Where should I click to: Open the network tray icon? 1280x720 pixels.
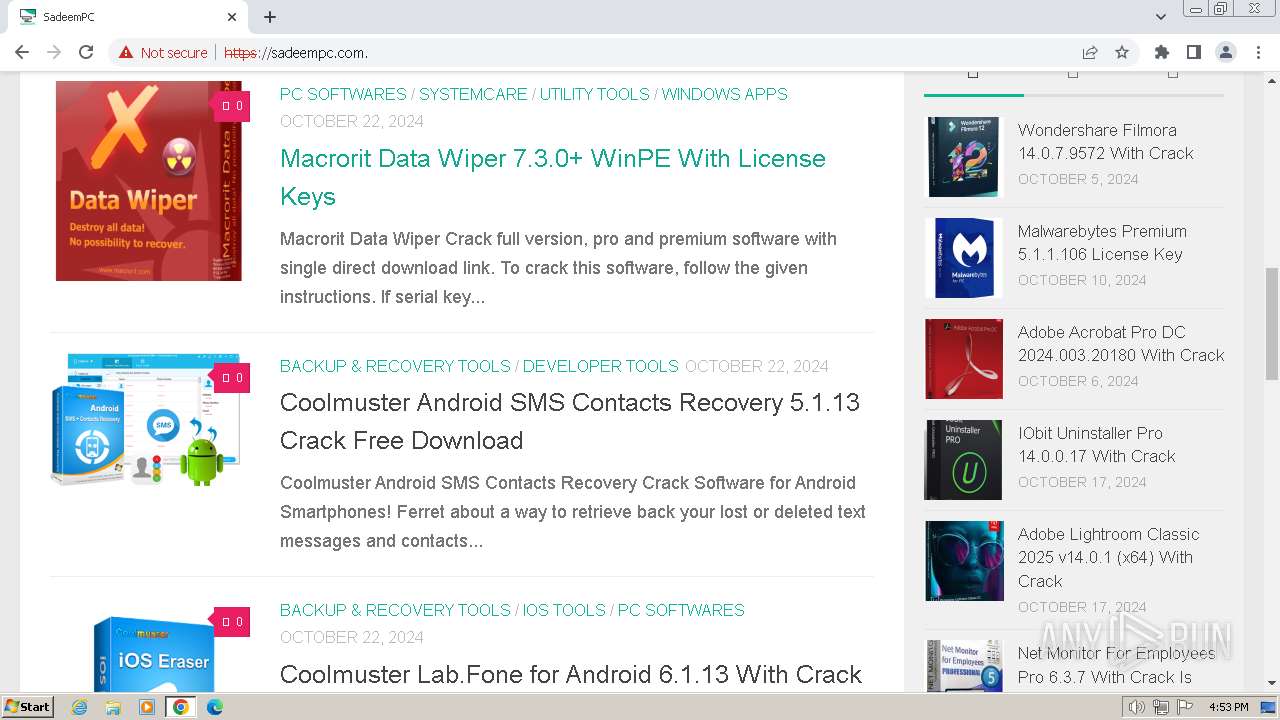click(1161, 707)
